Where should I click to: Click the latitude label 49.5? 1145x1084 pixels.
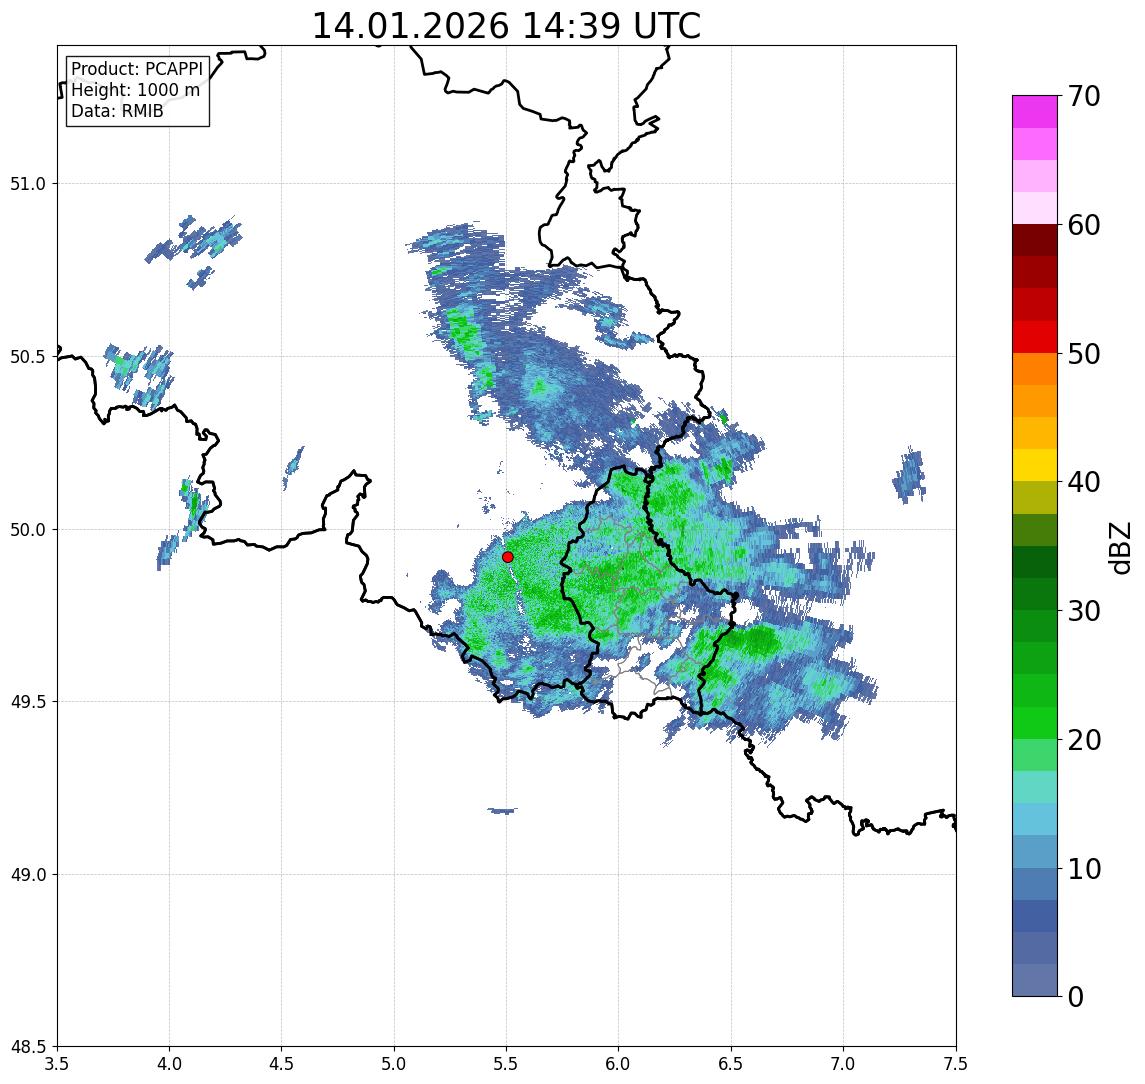click(28, 702)
